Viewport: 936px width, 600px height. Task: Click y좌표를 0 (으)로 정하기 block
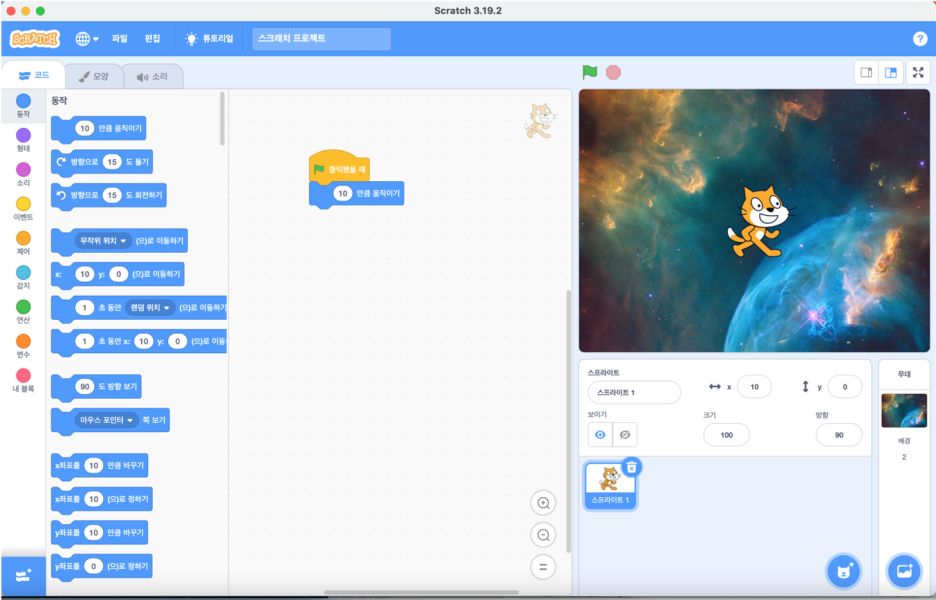point(102,565)
